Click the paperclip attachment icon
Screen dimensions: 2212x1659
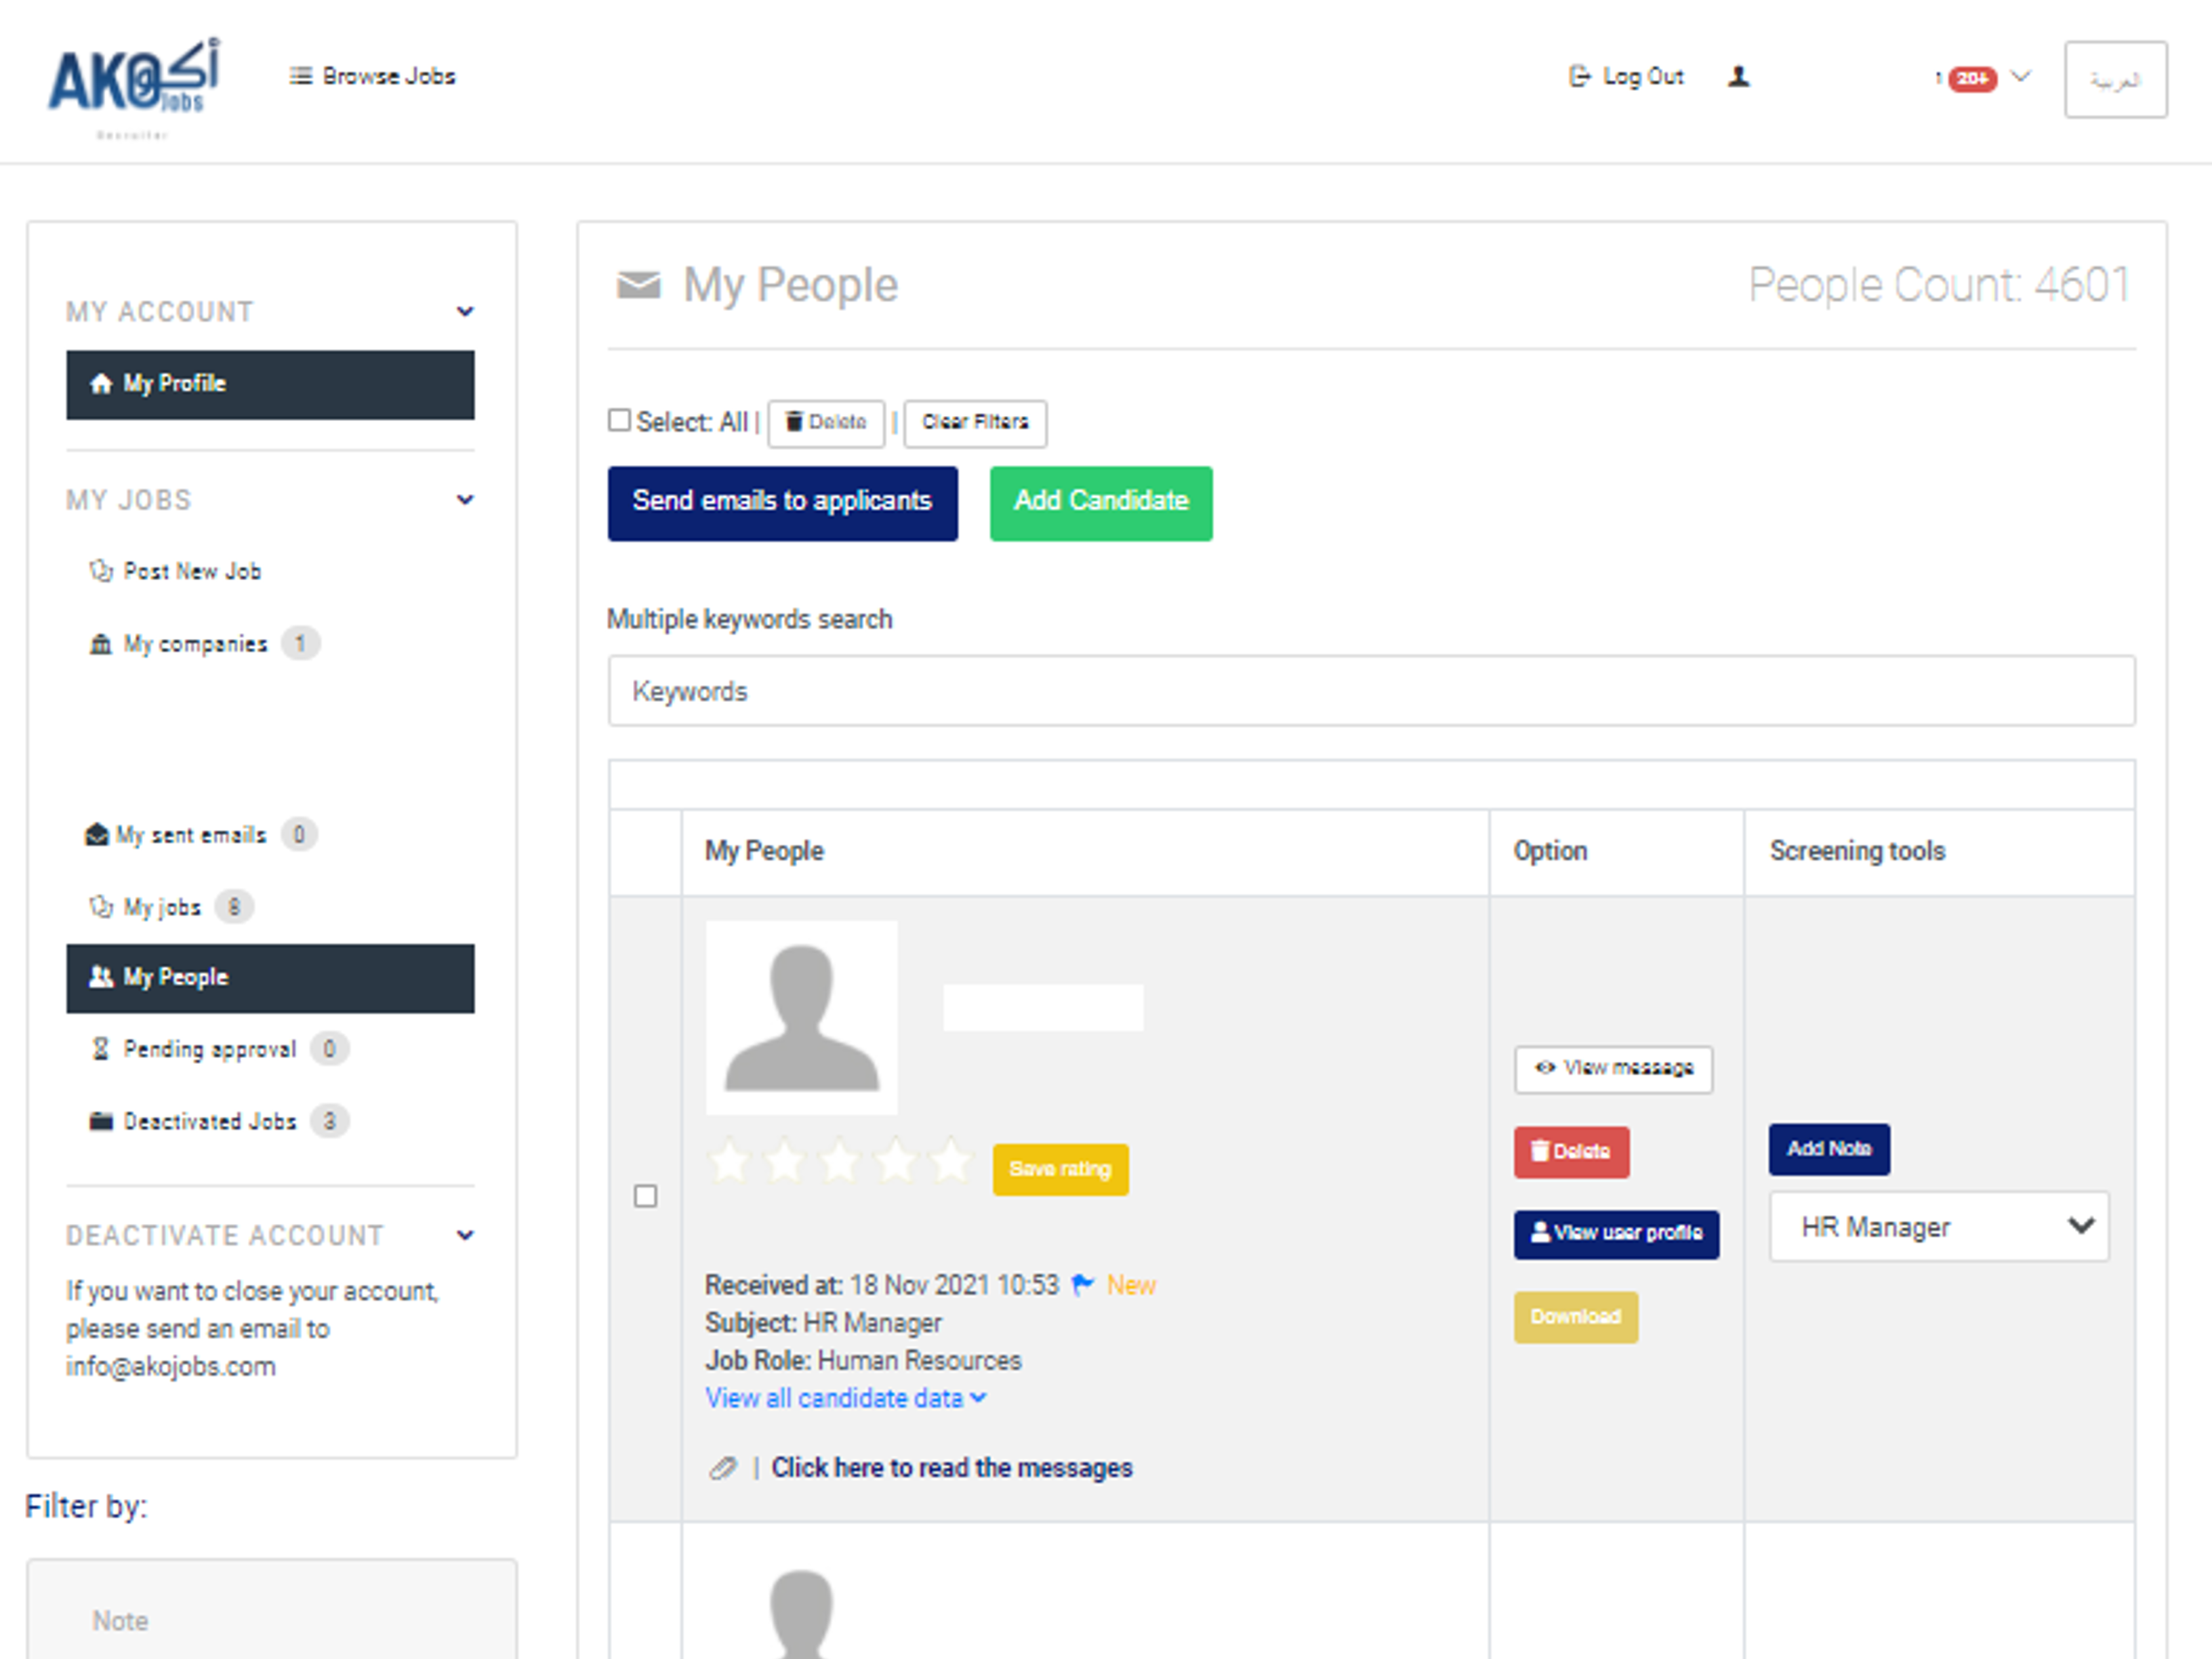722,1467
